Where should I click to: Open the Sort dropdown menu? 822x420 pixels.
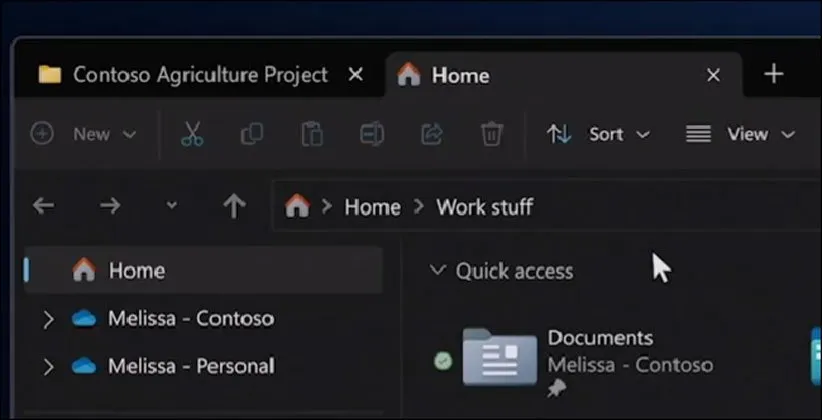[x=598, y=134]
